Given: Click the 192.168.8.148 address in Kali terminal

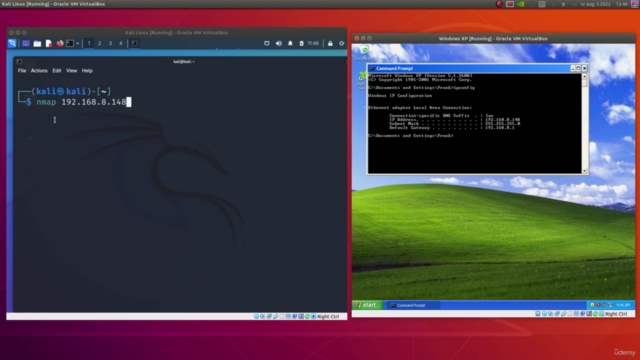Looking at the screenshot, I should point(94,102).
